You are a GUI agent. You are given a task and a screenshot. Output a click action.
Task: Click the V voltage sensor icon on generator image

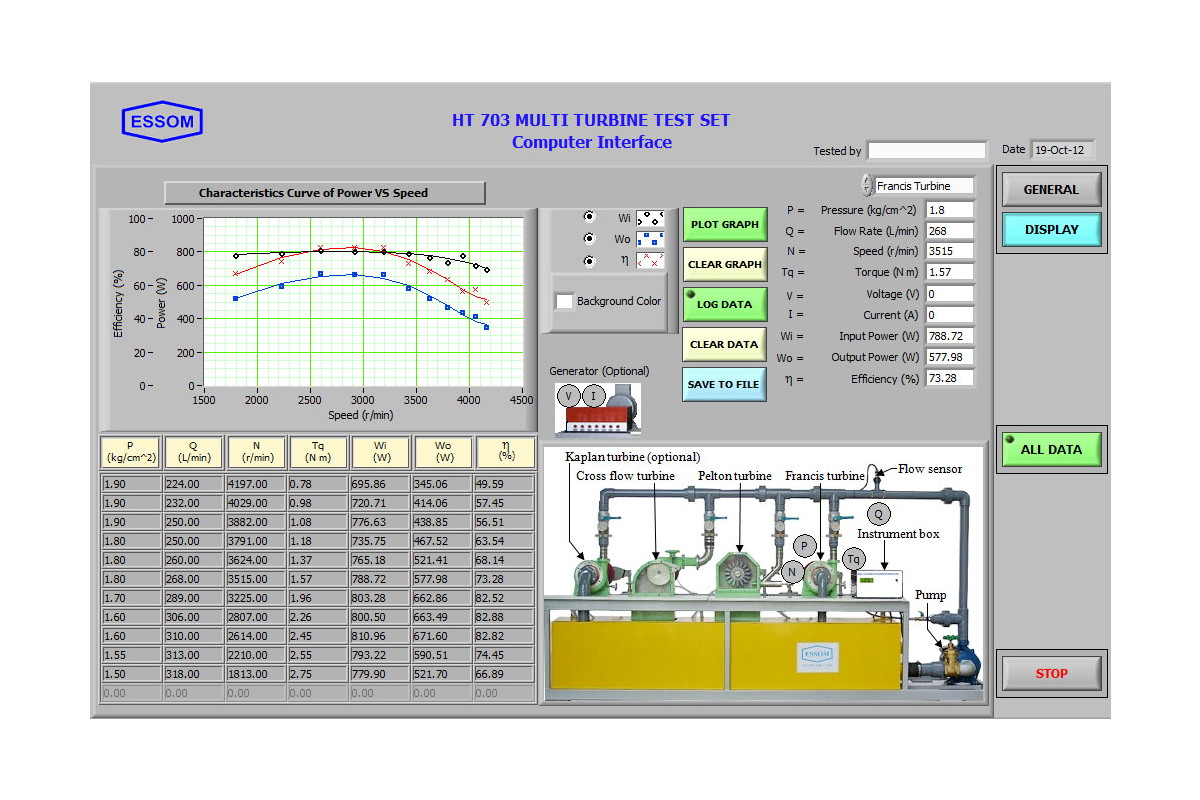(567, 395)
